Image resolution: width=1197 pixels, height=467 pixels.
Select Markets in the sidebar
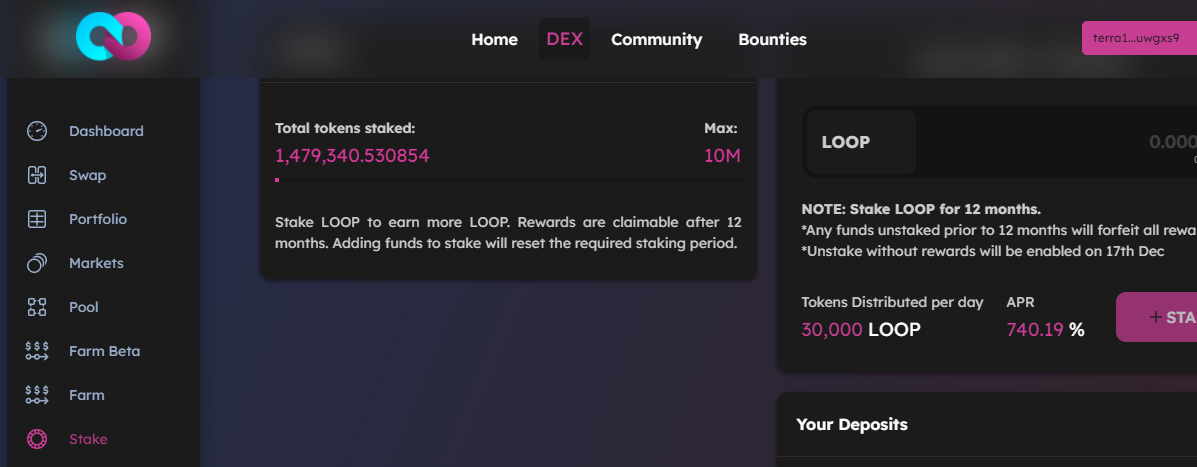coord(96,263)
